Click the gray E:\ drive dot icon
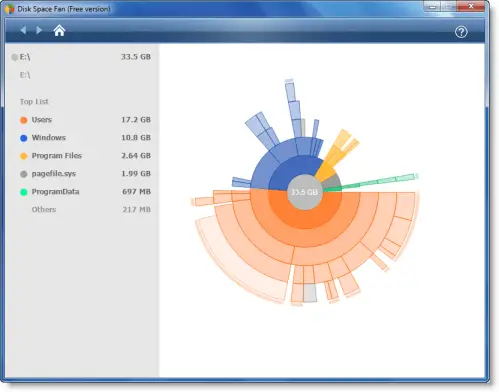The image size is (499, 392). coord(15,57)
